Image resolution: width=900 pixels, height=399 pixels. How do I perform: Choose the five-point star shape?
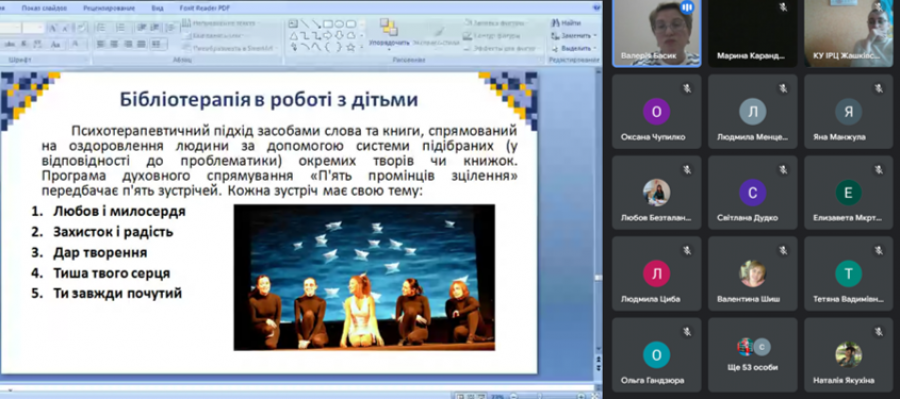(351, 48)
